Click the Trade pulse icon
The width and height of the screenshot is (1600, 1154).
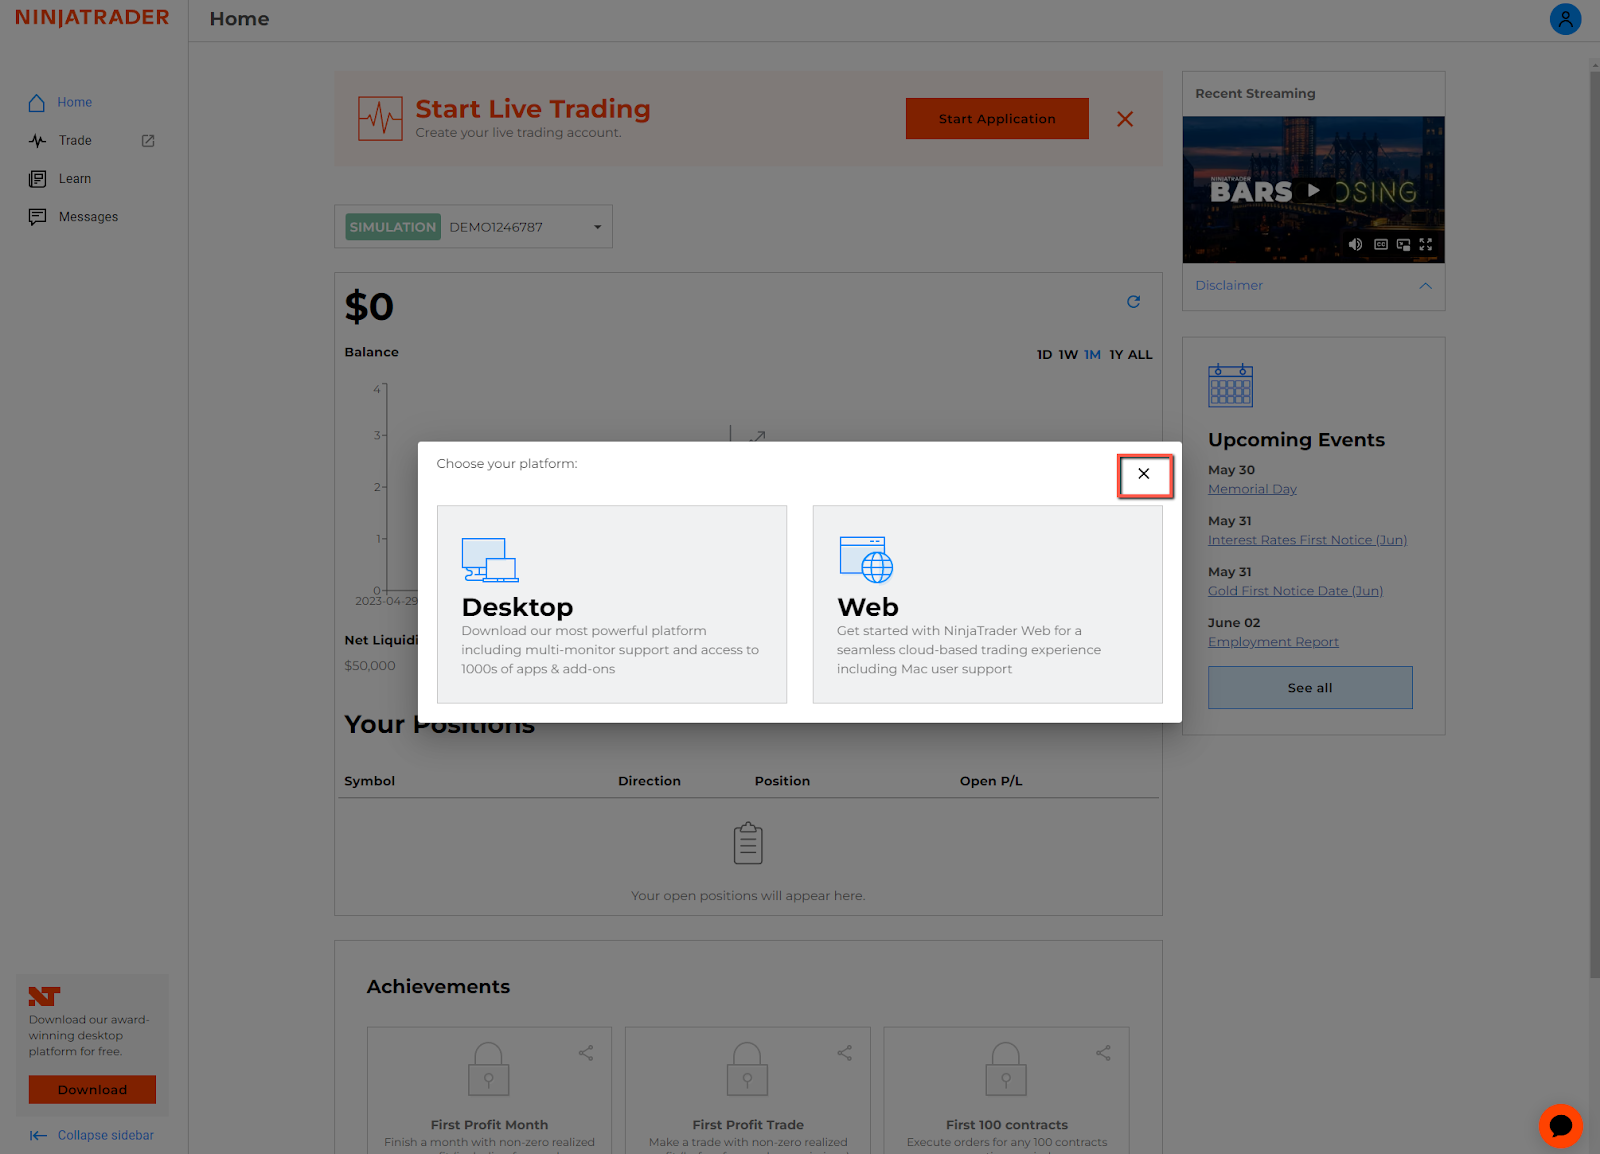[x=37, y=141]
